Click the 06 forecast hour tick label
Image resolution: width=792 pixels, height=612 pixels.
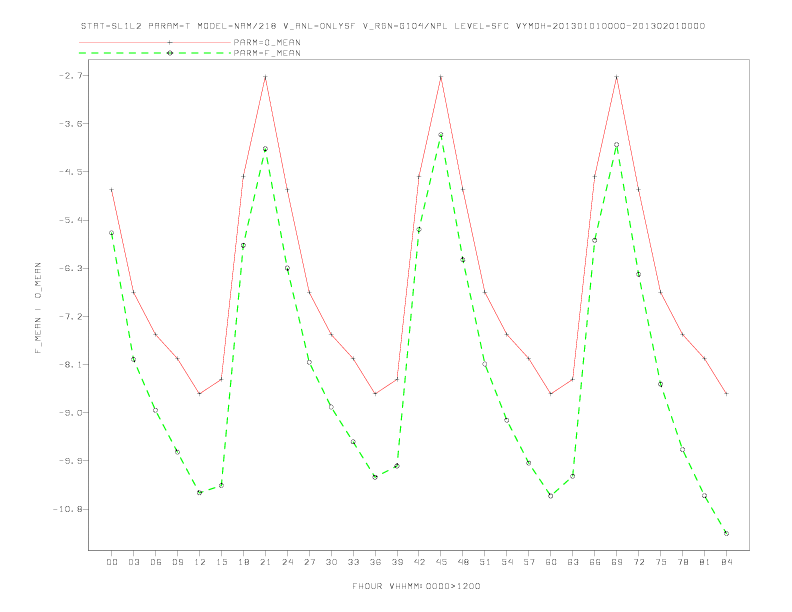point(156,562)
